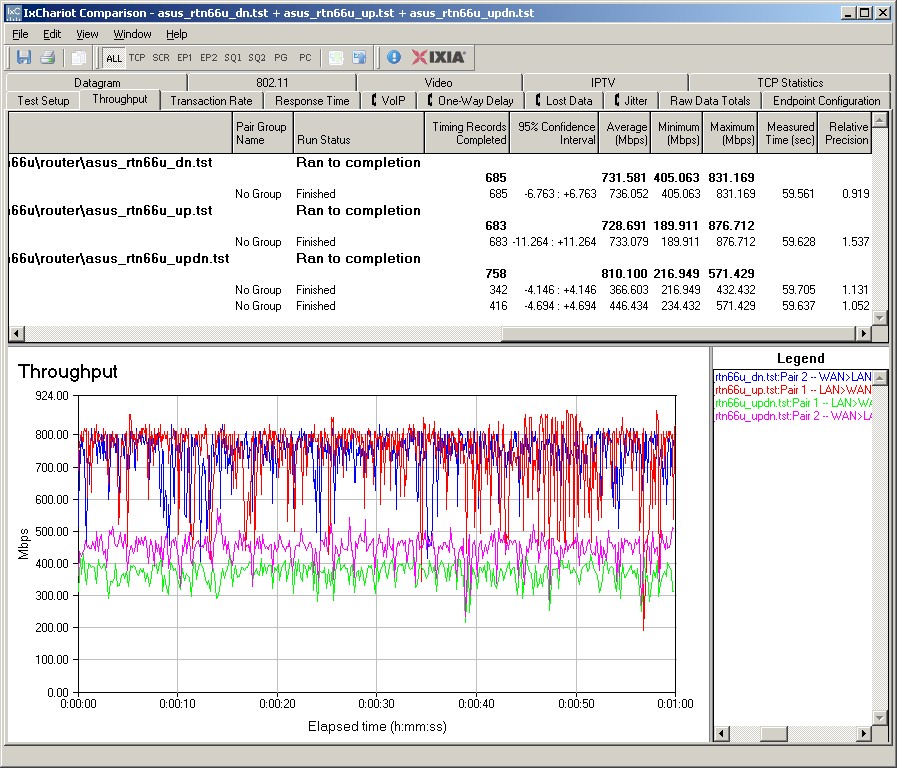The width and height of the screenshot is (897, 768).
Task: Switch to the Test Setup tab
Action: (43, 101)
